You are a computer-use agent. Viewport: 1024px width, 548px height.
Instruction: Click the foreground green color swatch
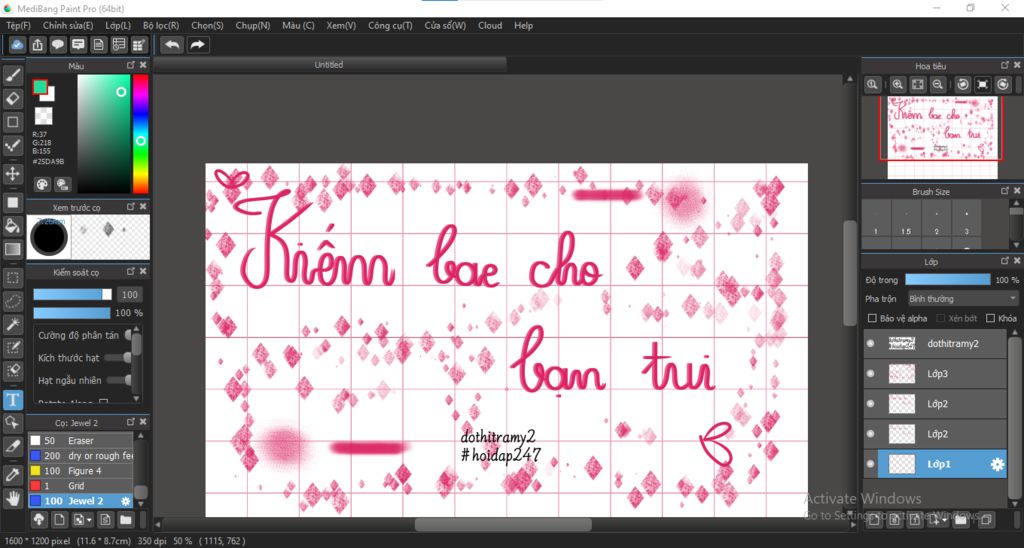(x=40, y=87)
